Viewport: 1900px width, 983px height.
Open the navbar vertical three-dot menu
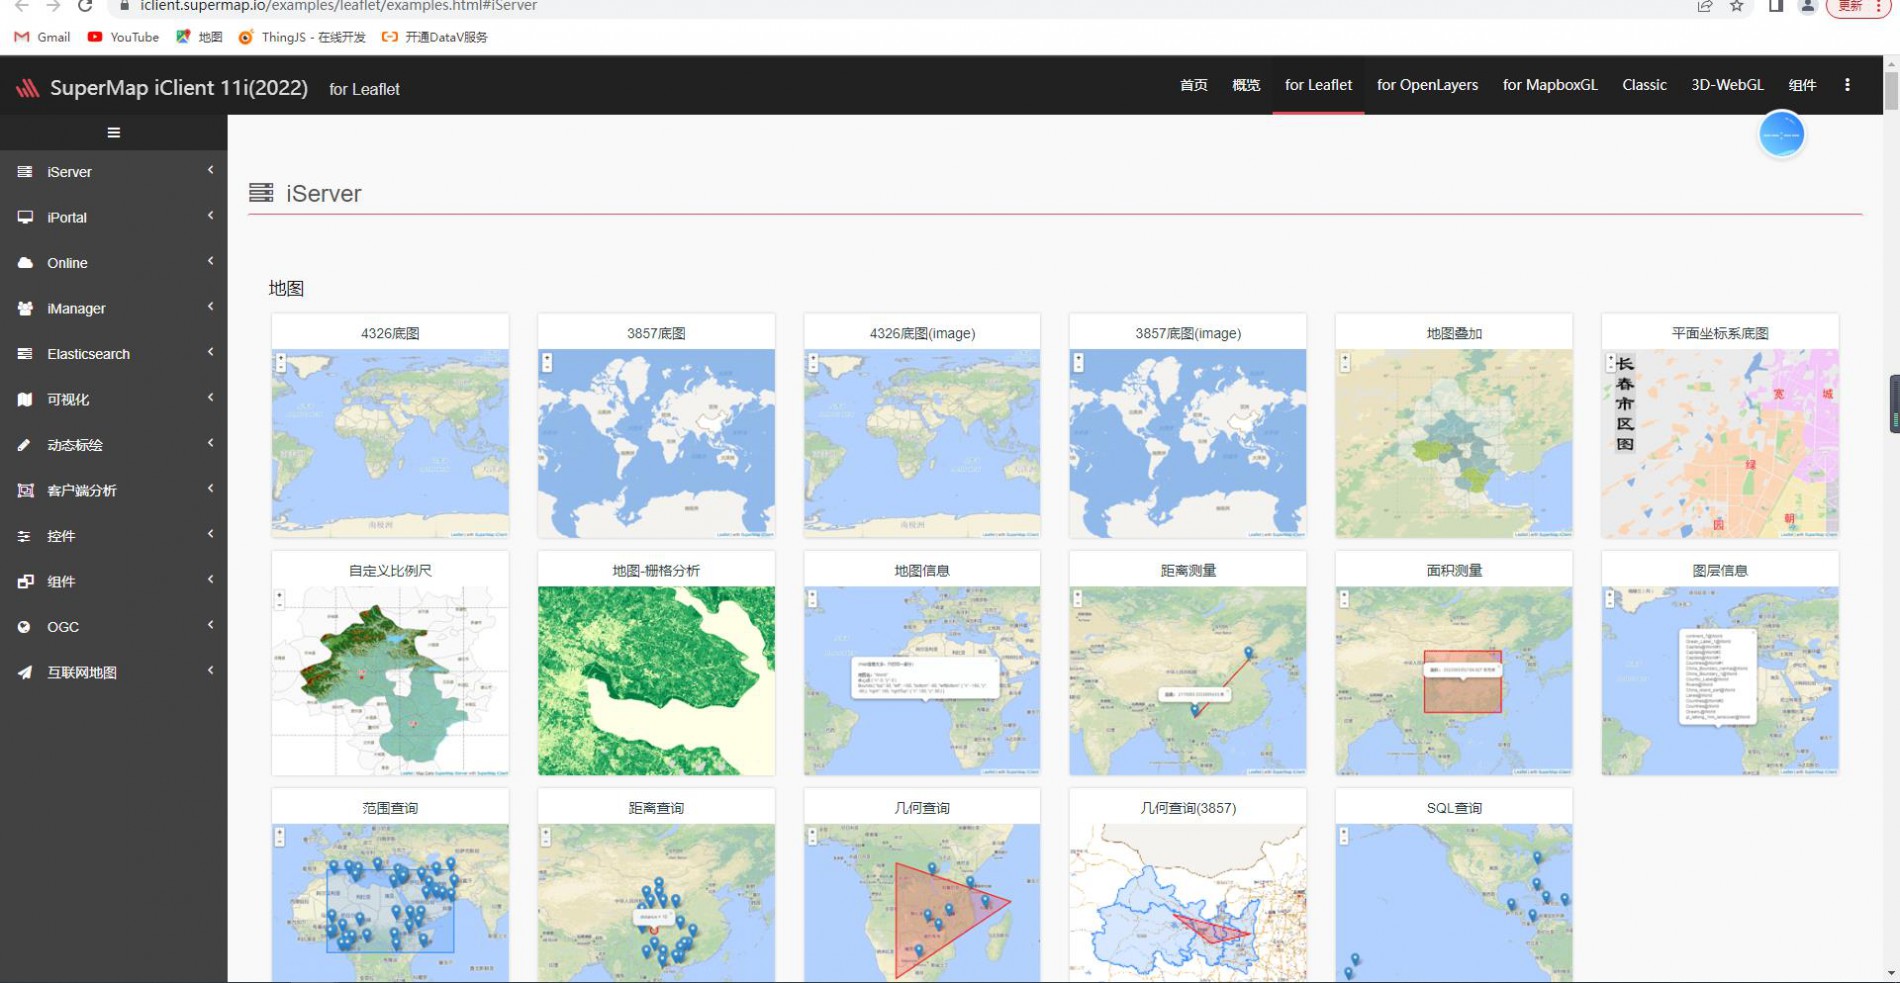1847,85
